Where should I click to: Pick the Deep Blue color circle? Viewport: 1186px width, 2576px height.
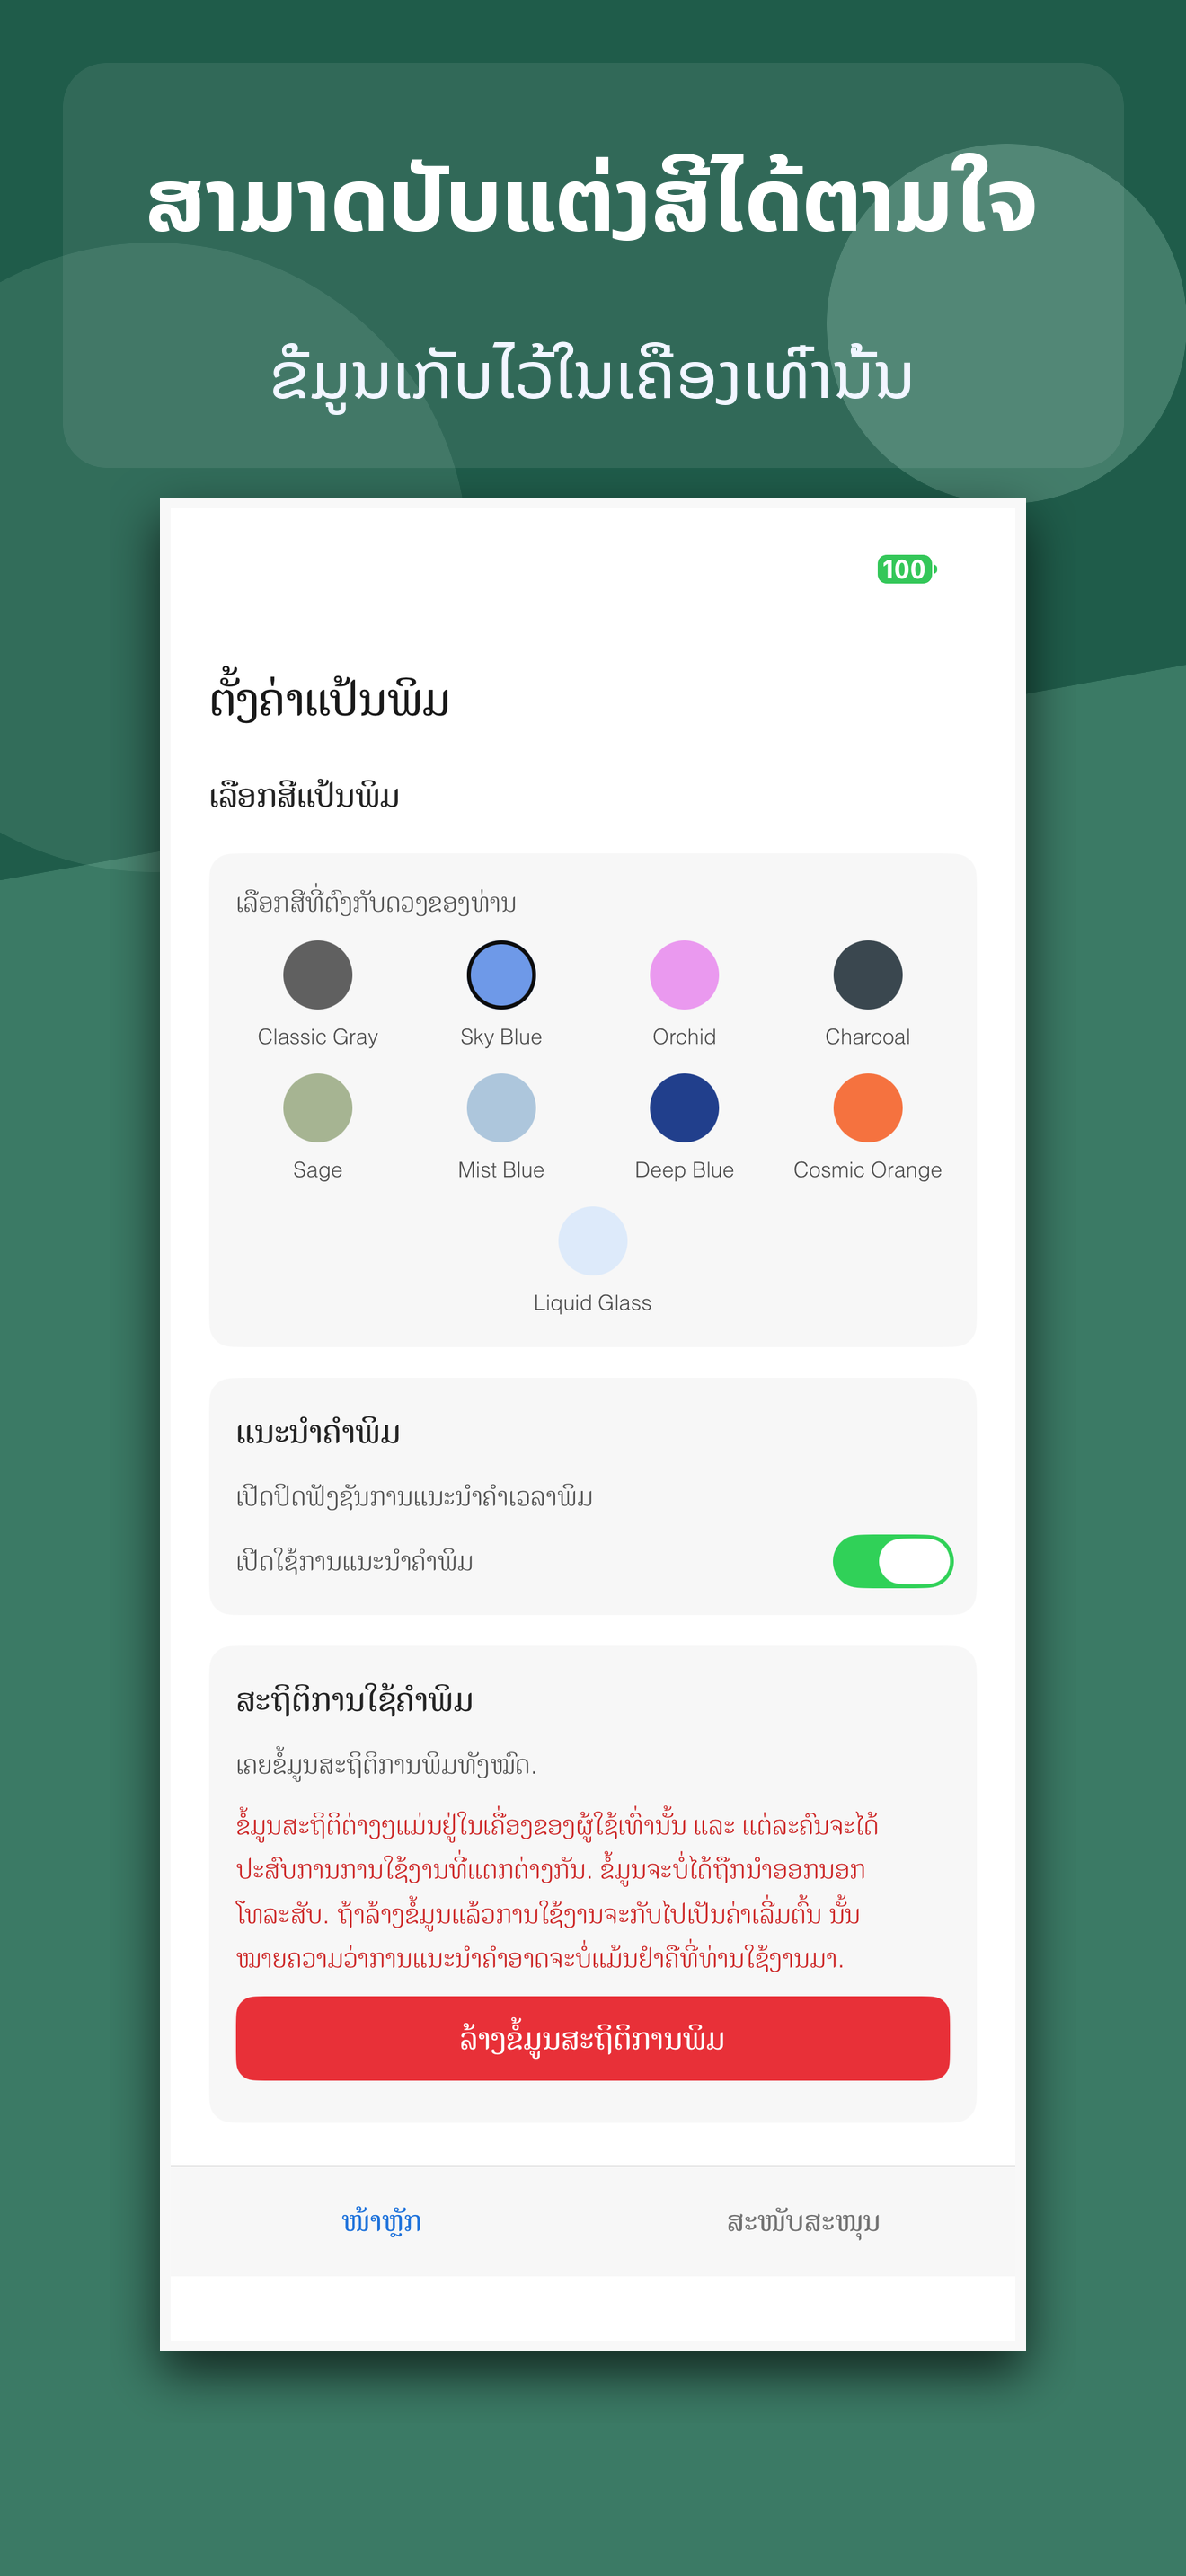tap(684, 1108)
